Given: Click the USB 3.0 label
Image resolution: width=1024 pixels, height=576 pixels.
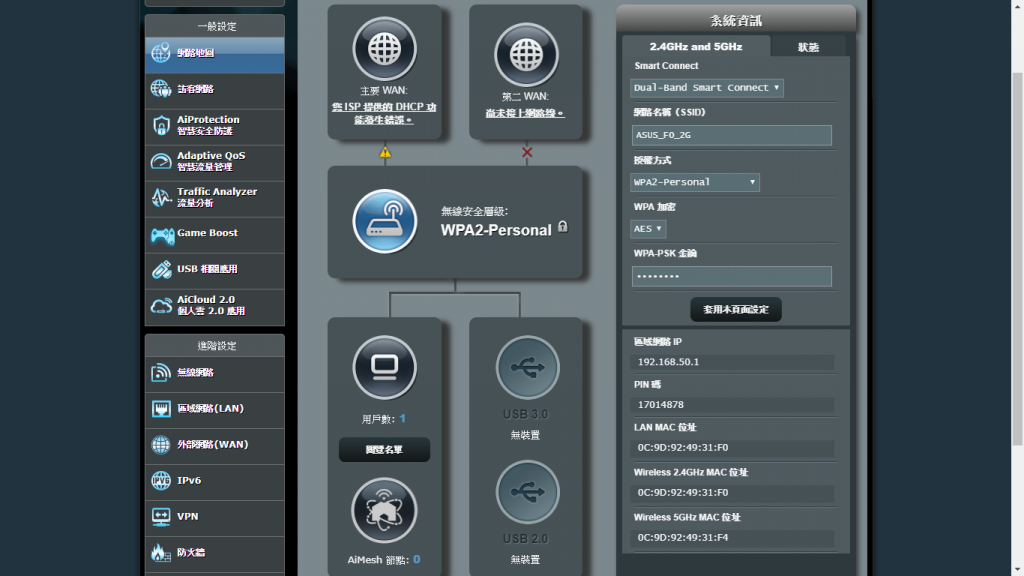Looking at the screenshot, I should [525, 414].
